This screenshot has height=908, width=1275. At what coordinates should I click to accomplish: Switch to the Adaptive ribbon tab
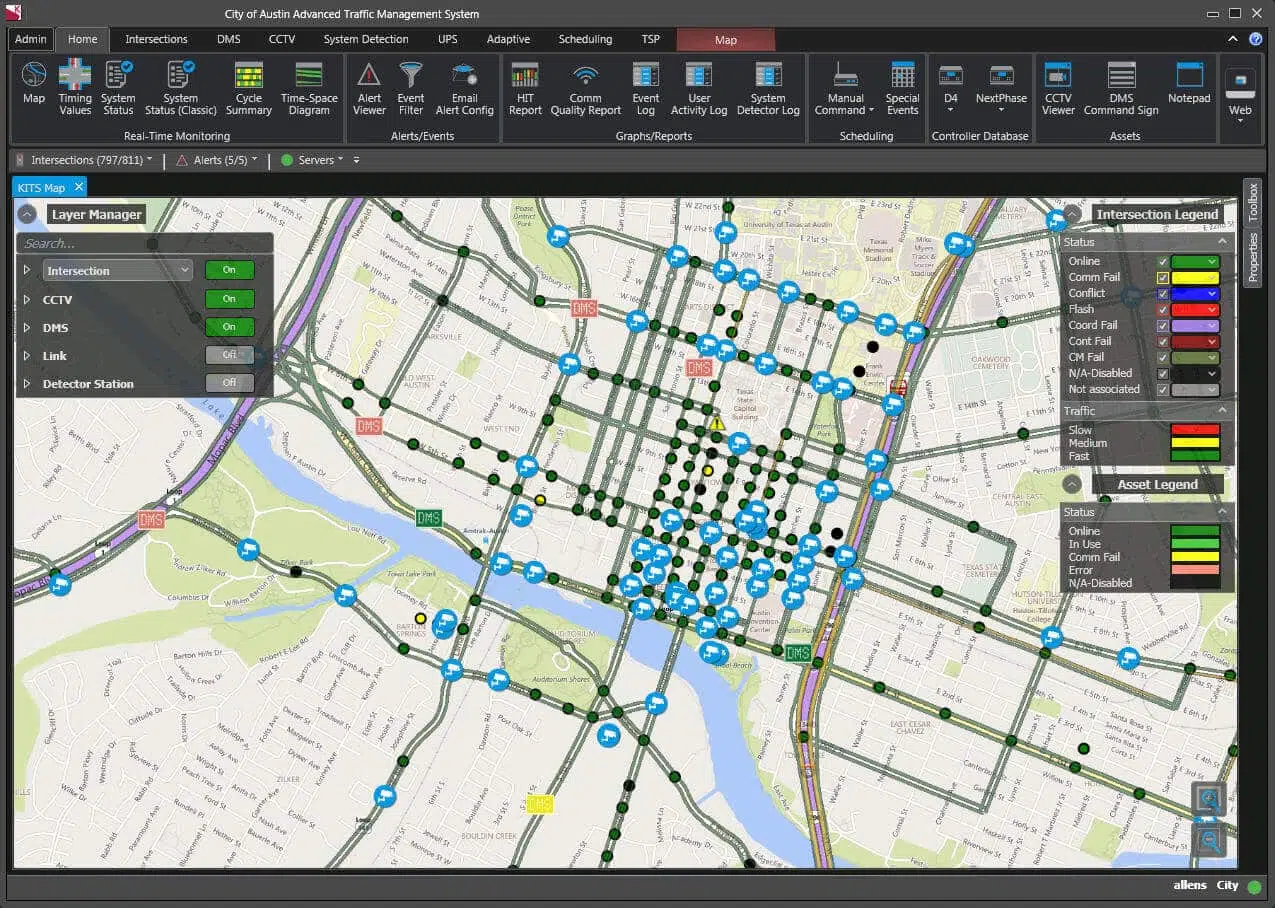click(x=508, y=39)
